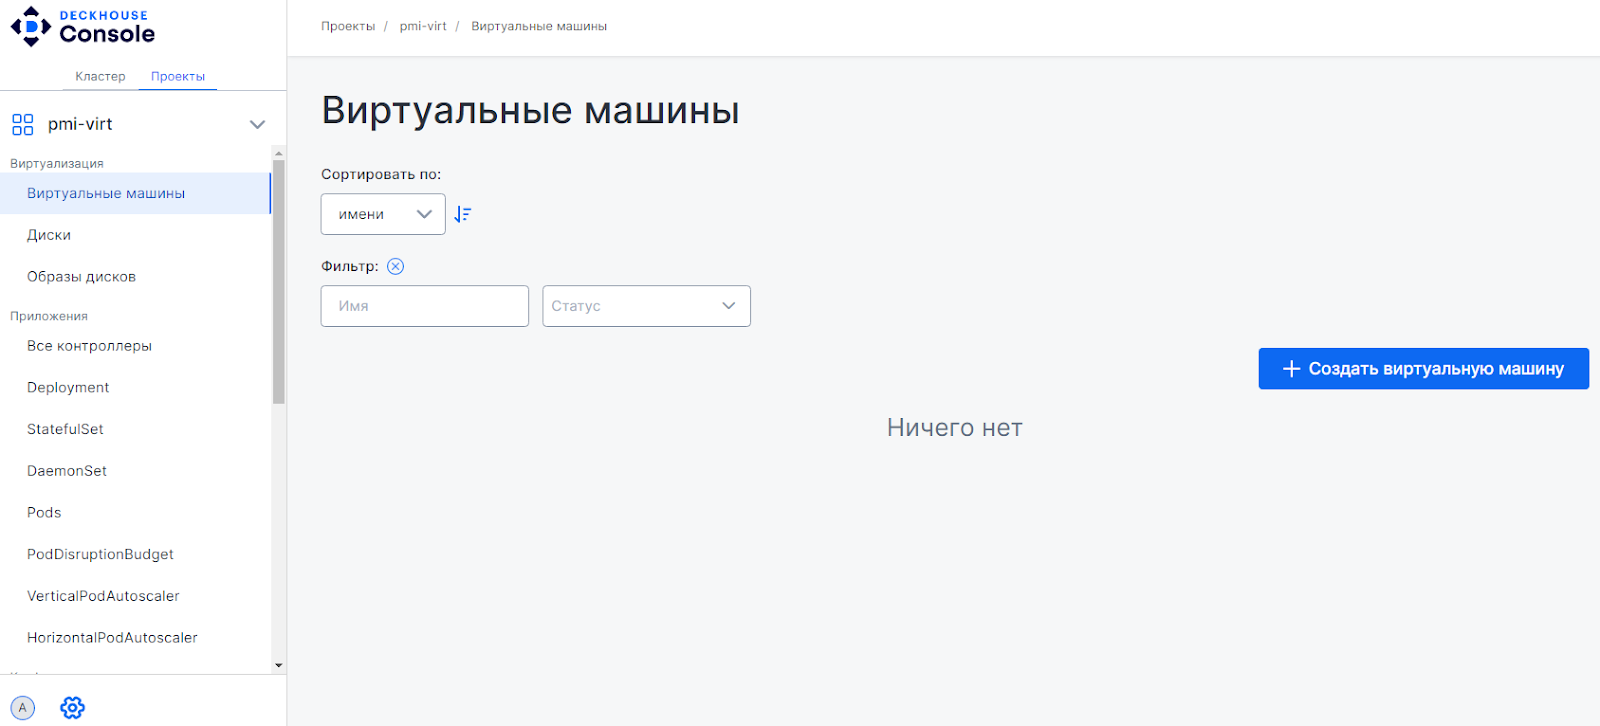Open settings via the gear icon
Screen dimensions: 1600x726
coord(72,708)
